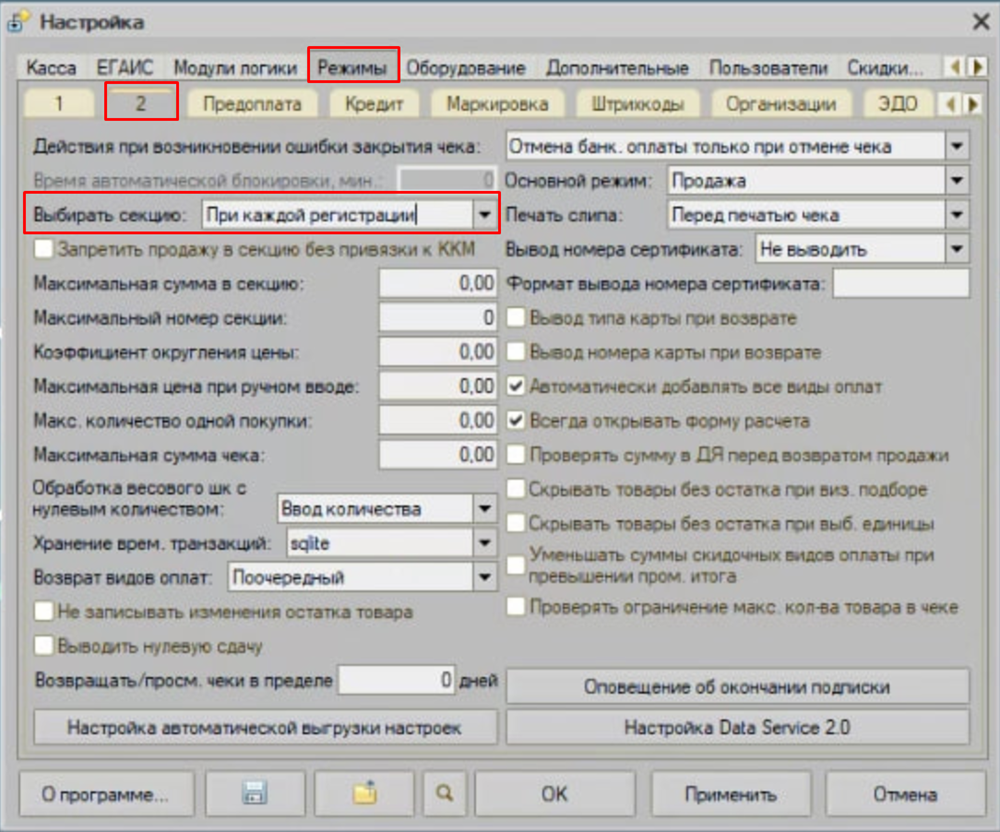Click the 'Максимальная сумма чека' field
The height and width of the screenshot is (832, 1000).
point(438,455)
